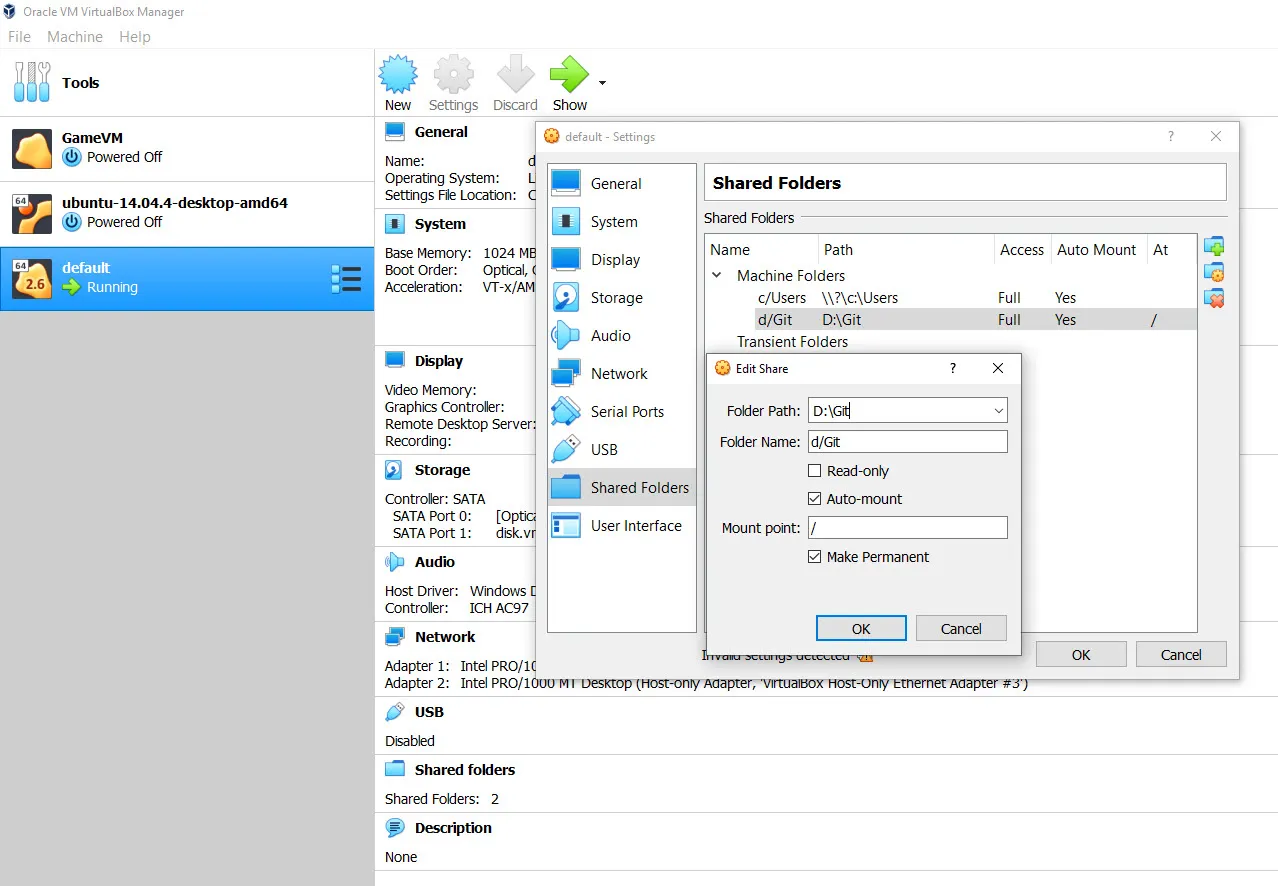Close the Edit Share dialog
1278x886 pixels.
tap(997, 368)
